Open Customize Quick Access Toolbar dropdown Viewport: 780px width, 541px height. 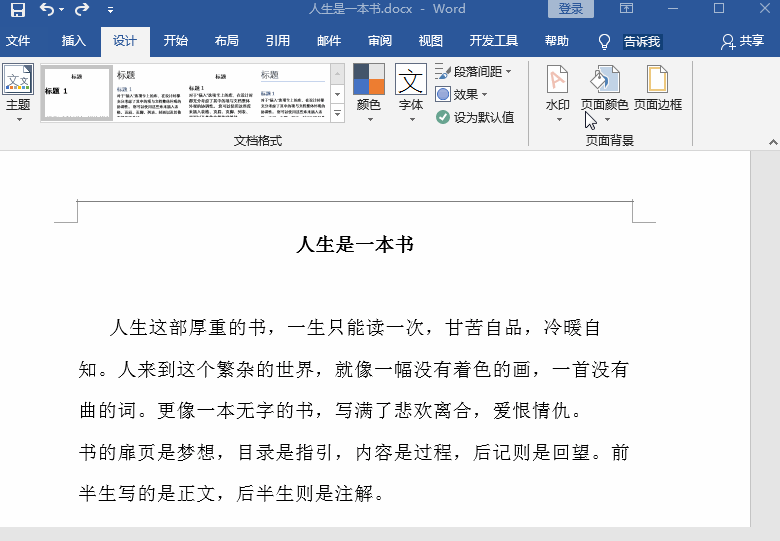(x=110, y=10)
